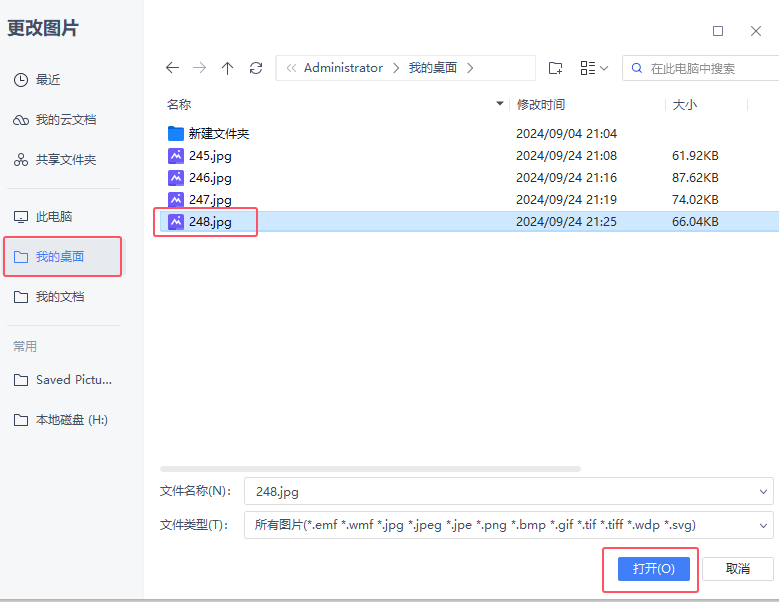This screenshot has height=602, width=779.
Task: Click the clock icon beside 最近
Action: 21,80
